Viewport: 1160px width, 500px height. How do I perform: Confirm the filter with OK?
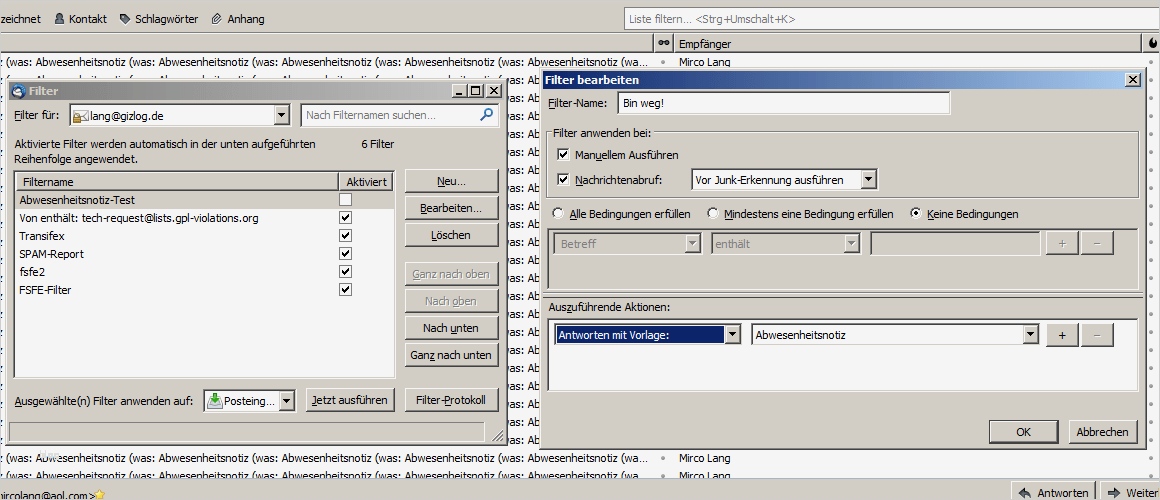1023,432
